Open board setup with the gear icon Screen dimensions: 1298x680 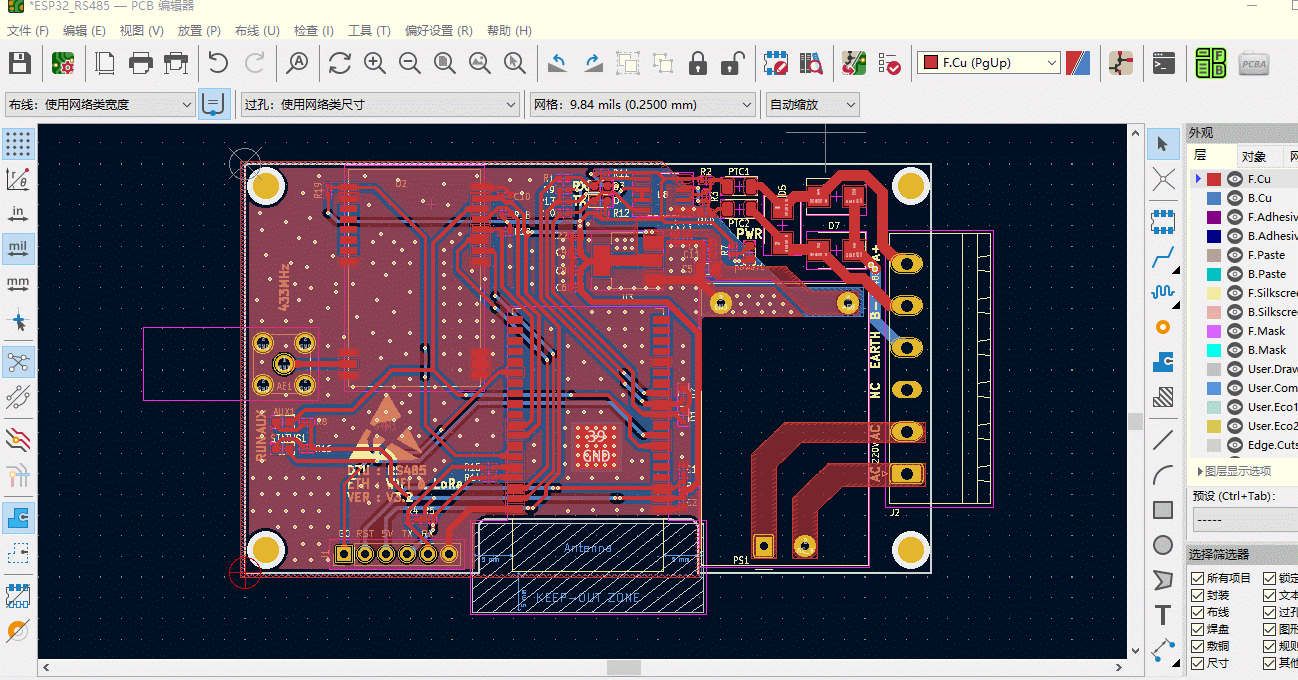[x=63, y=64]
